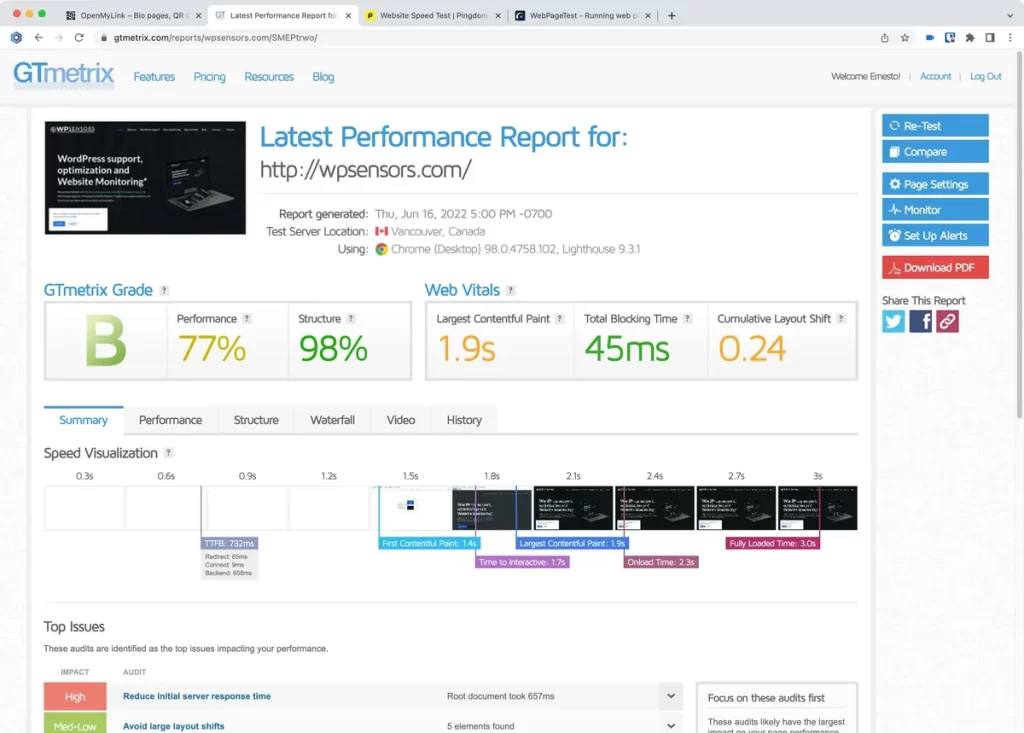Click the wpsensors site screenshot thumbnail

pos(145,178)
